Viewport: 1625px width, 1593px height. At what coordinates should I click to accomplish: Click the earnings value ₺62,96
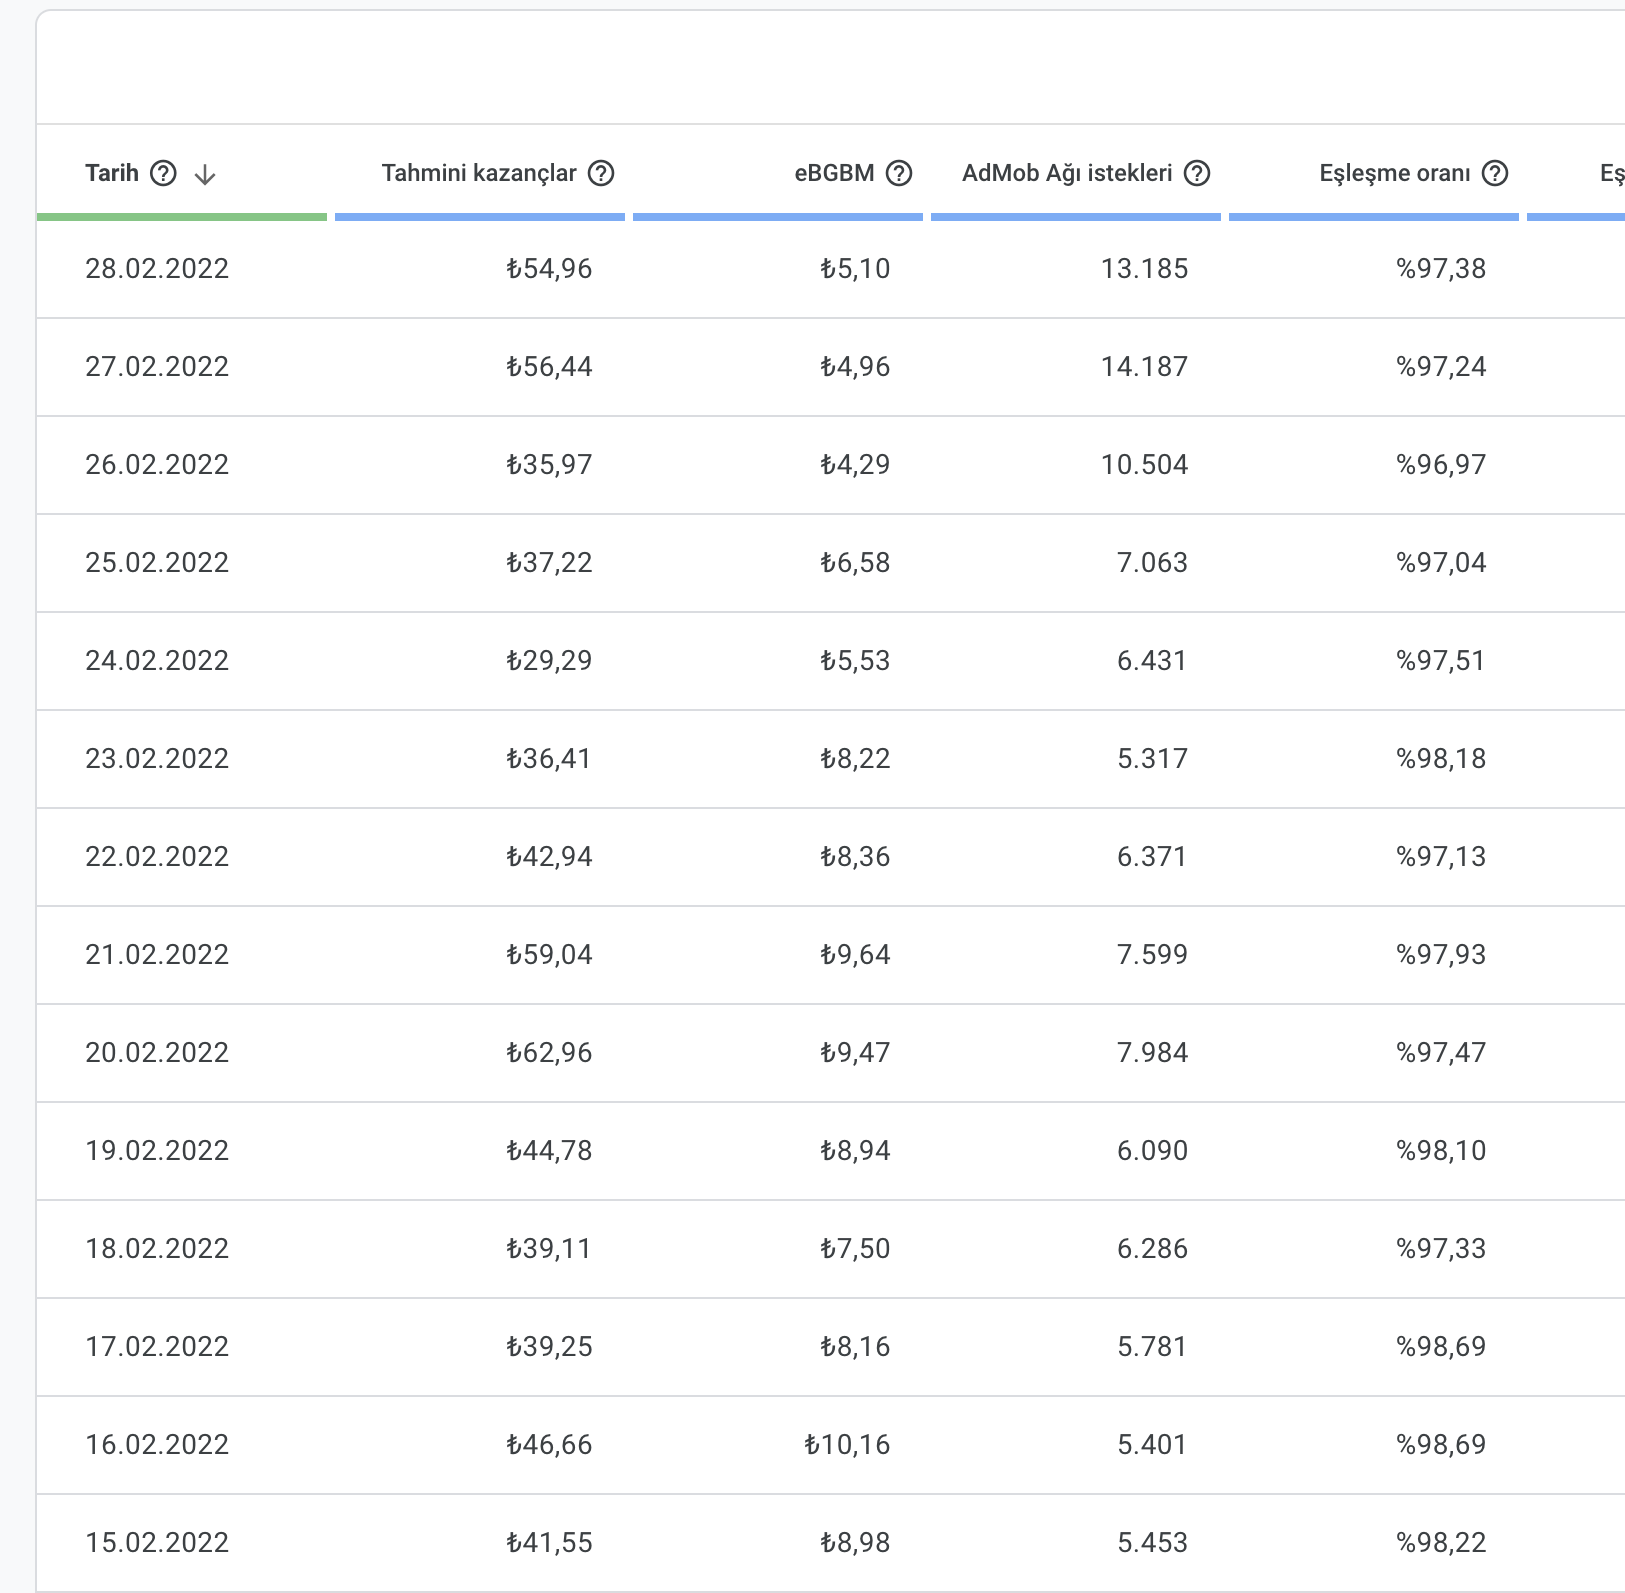549,1053
